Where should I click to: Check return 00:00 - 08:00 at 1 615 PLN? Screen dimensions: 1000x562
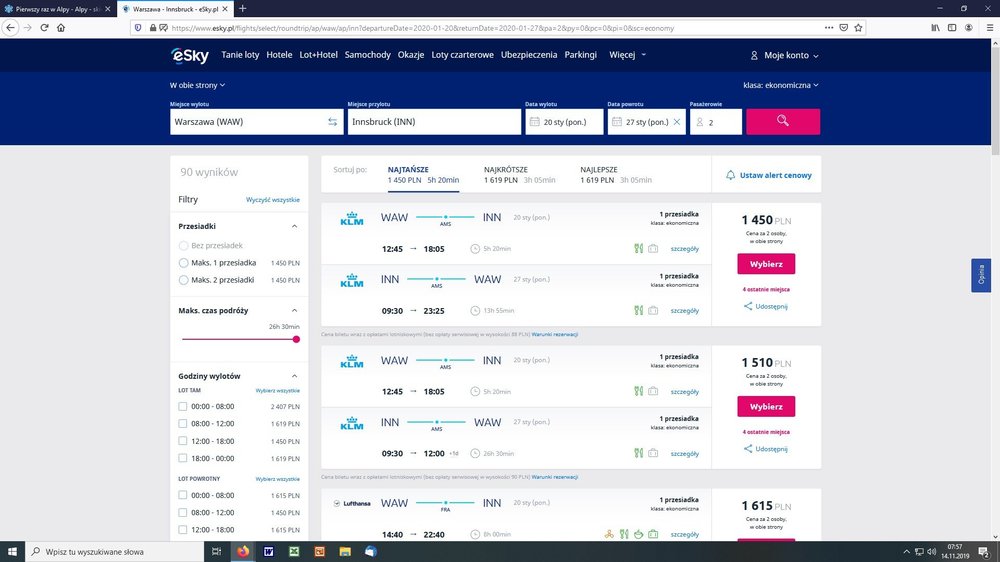pyautogui.click(x=183, y=495)
